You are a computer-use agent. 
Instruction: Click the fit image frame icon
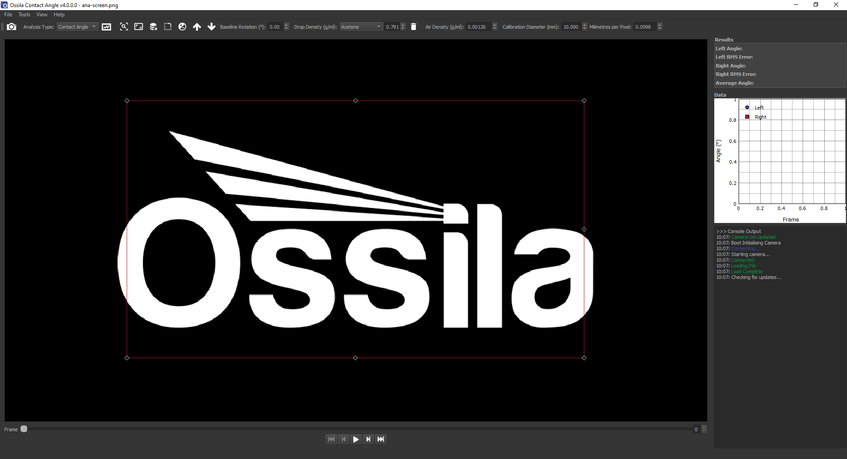139,26
